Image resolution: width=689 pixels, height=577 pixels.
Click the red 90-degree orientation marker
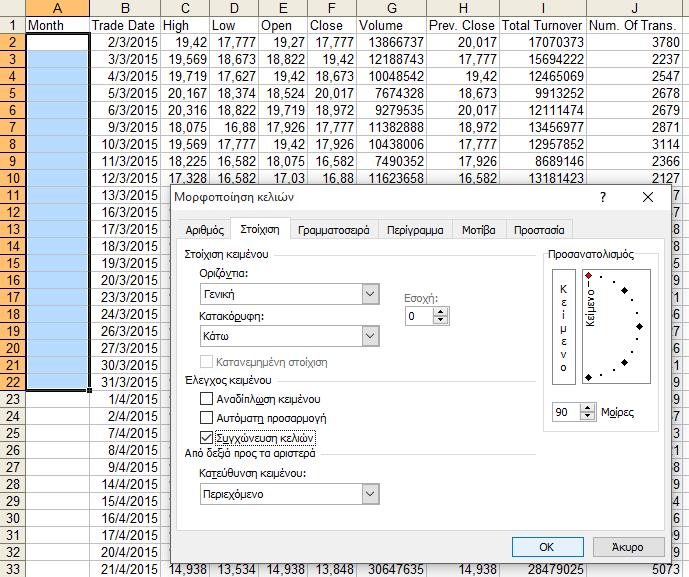588,276
